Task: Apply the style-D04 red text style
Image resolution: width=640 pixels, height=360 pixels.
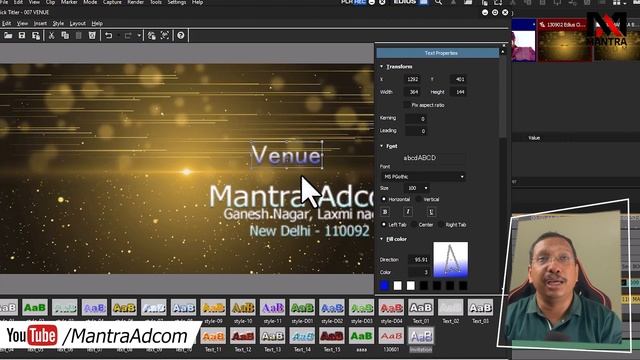Action: (x=391, y=308)
